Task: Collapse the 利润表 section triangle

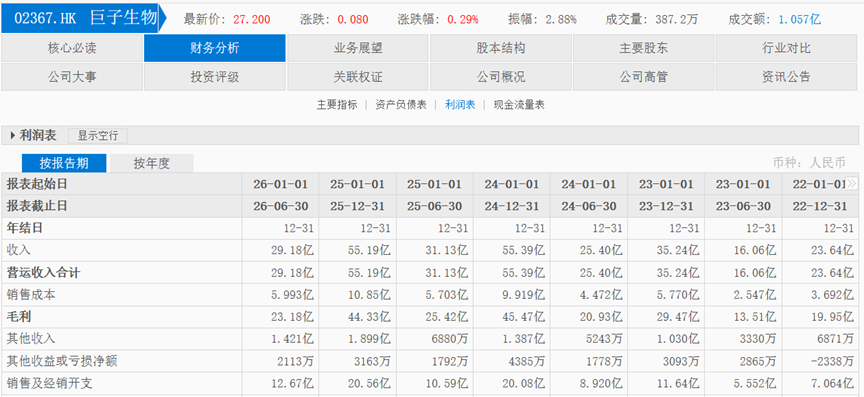Action: click(x=13, y=136)
